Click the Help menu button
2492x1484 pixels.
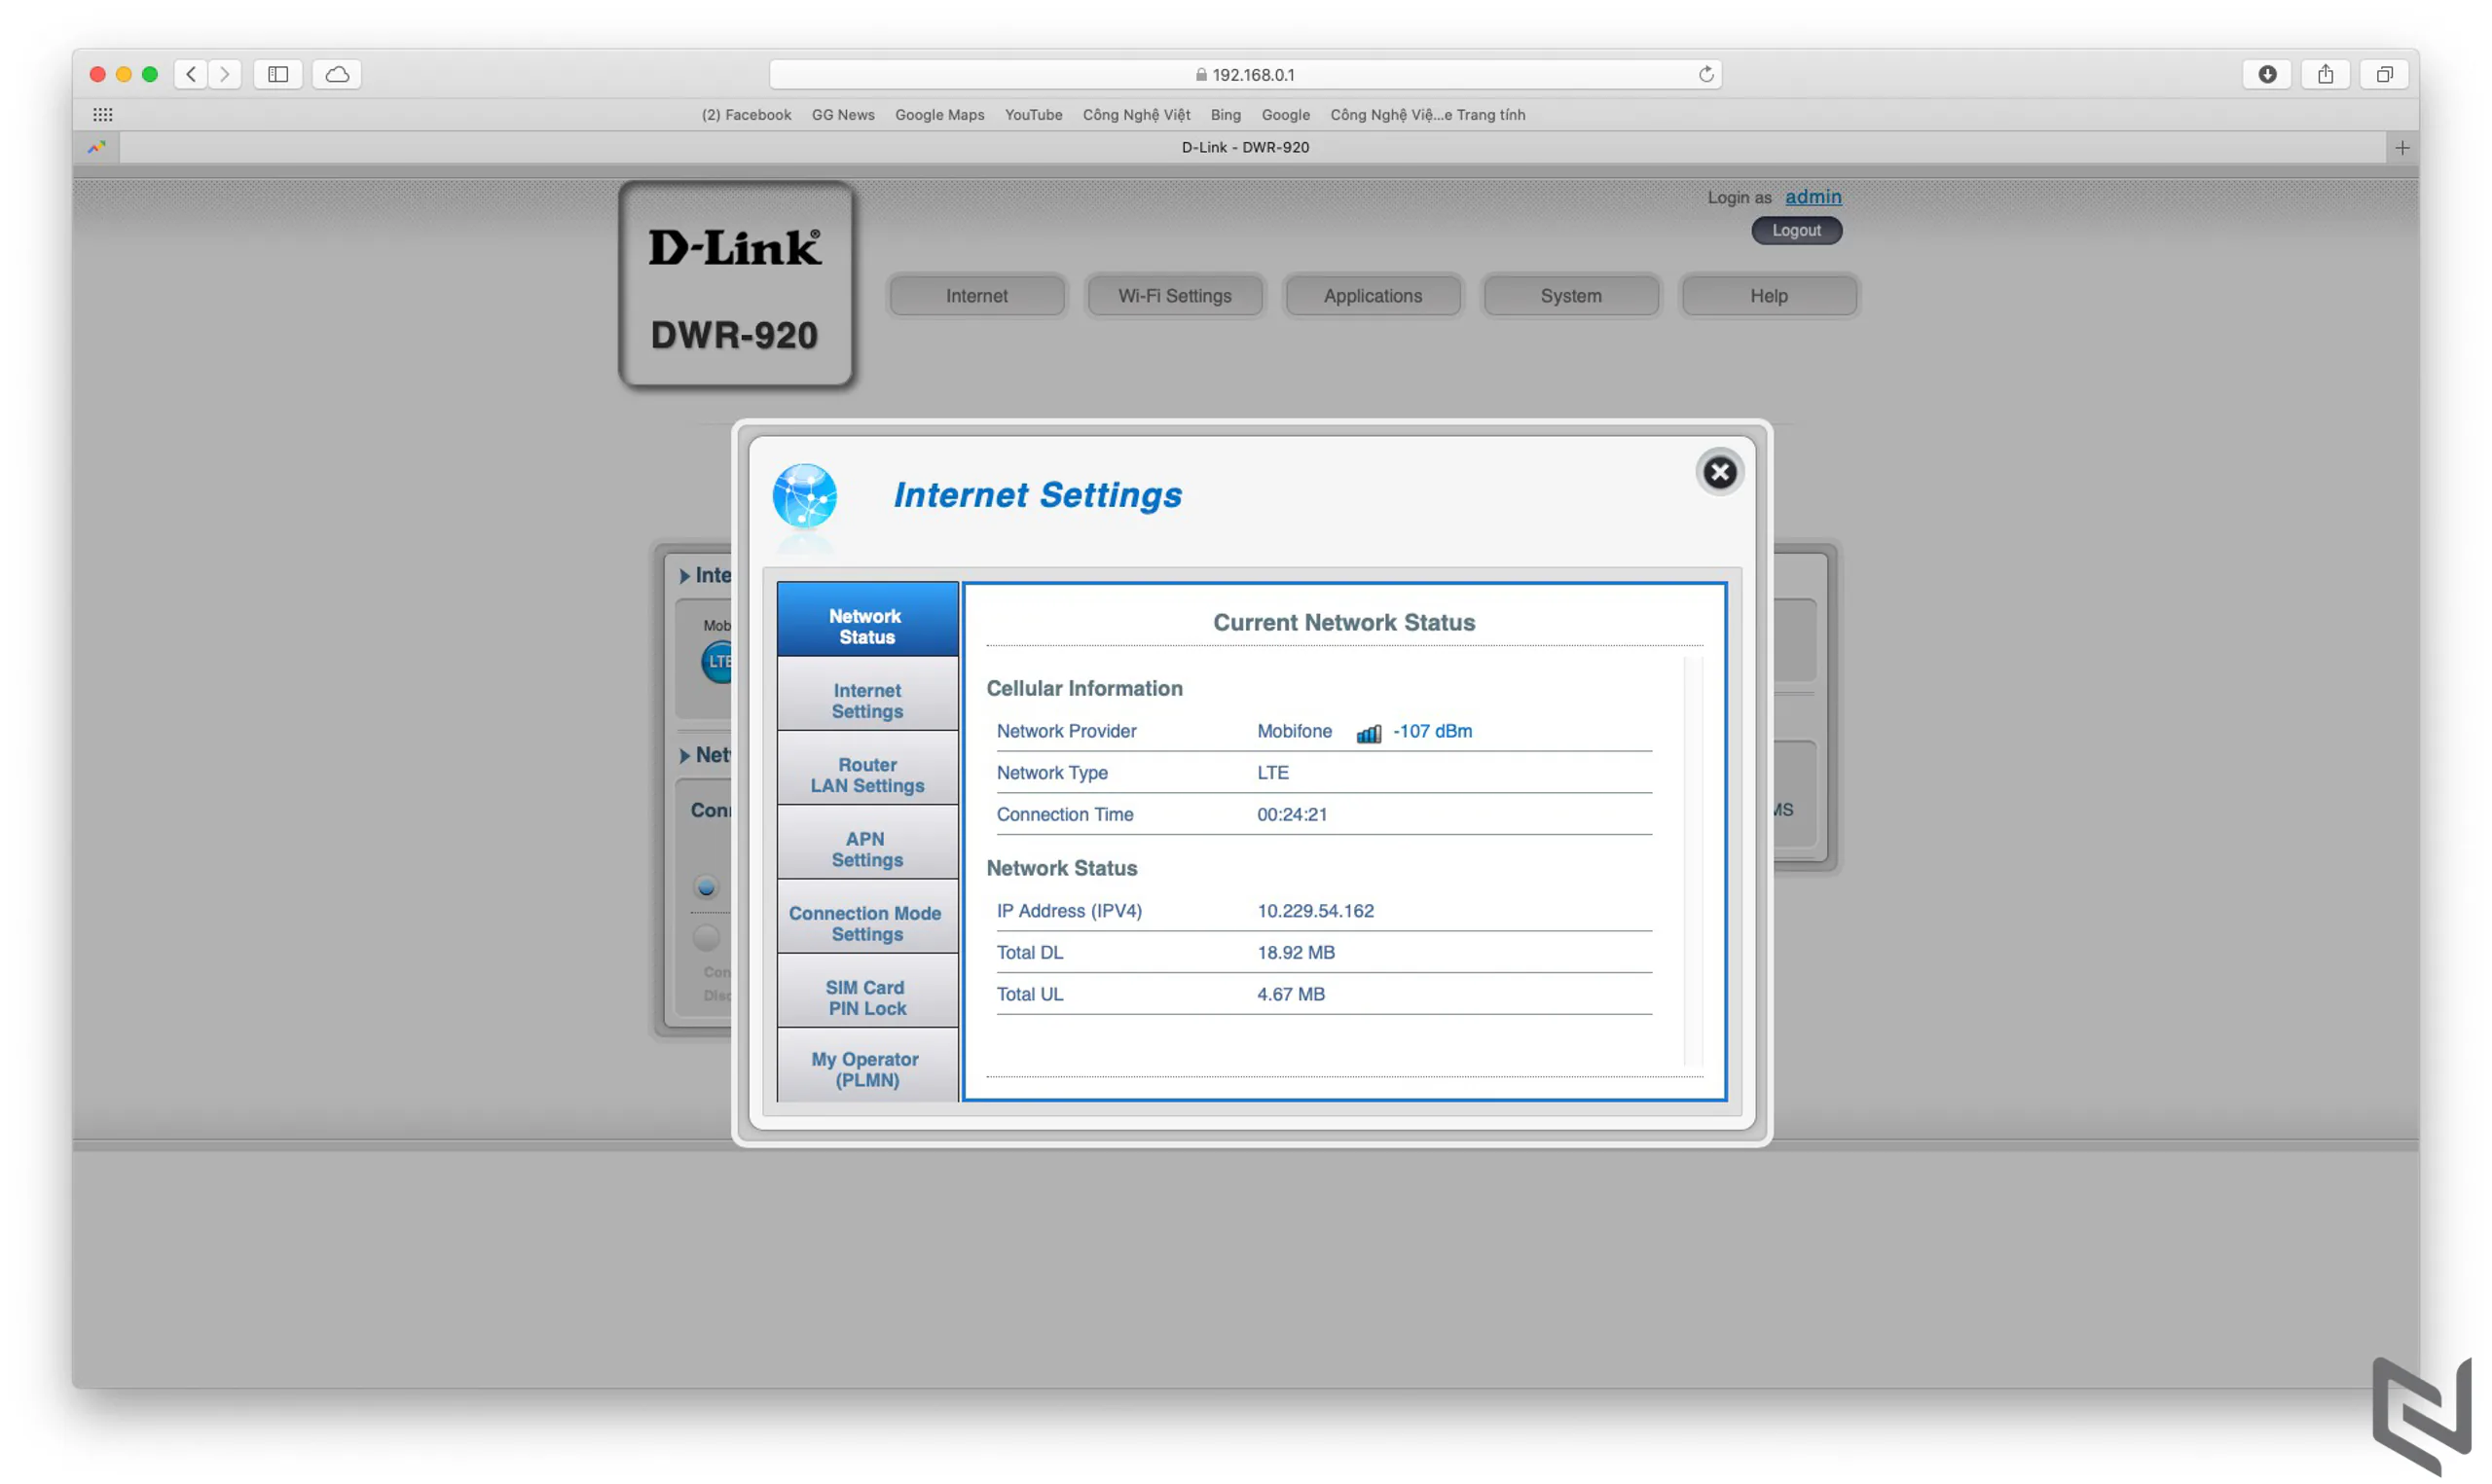tap(1768, 296)
